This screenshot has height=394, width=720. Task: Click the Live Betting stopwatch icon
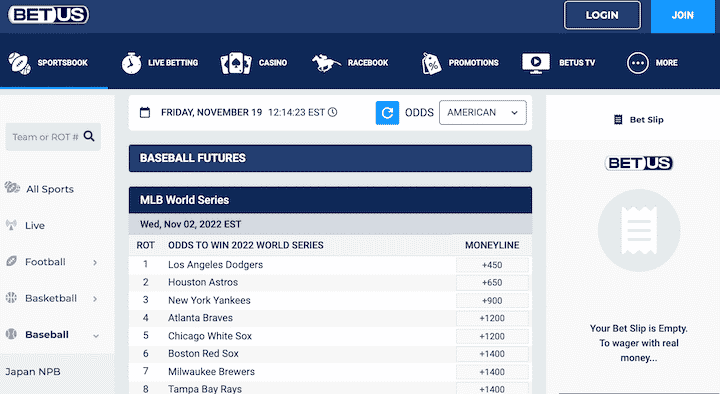point(131,63)
